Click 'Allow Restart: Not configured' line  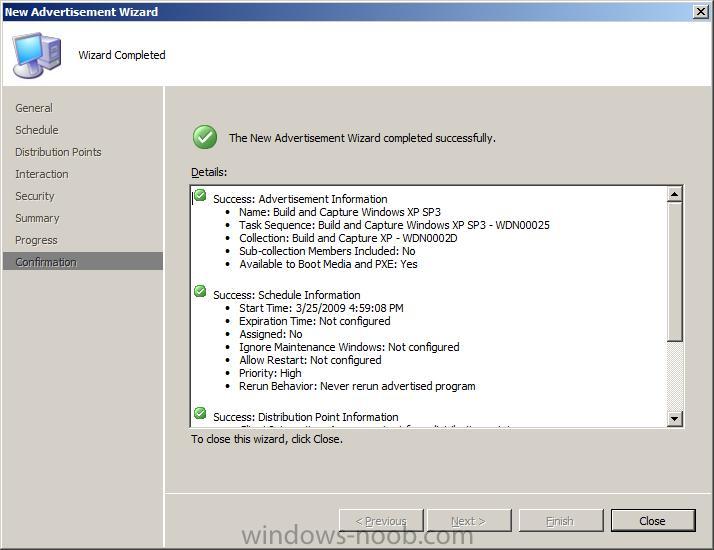[310, 360]
